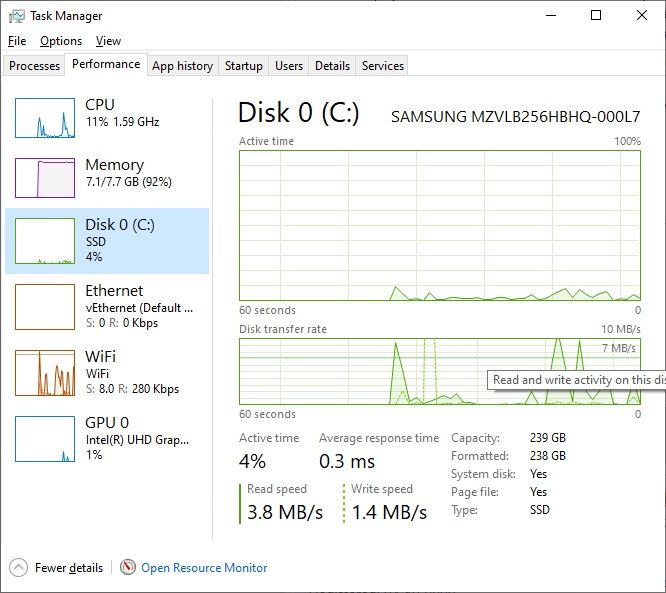
Task: Click the Disk Active time graph
Action: pos(440,225)
